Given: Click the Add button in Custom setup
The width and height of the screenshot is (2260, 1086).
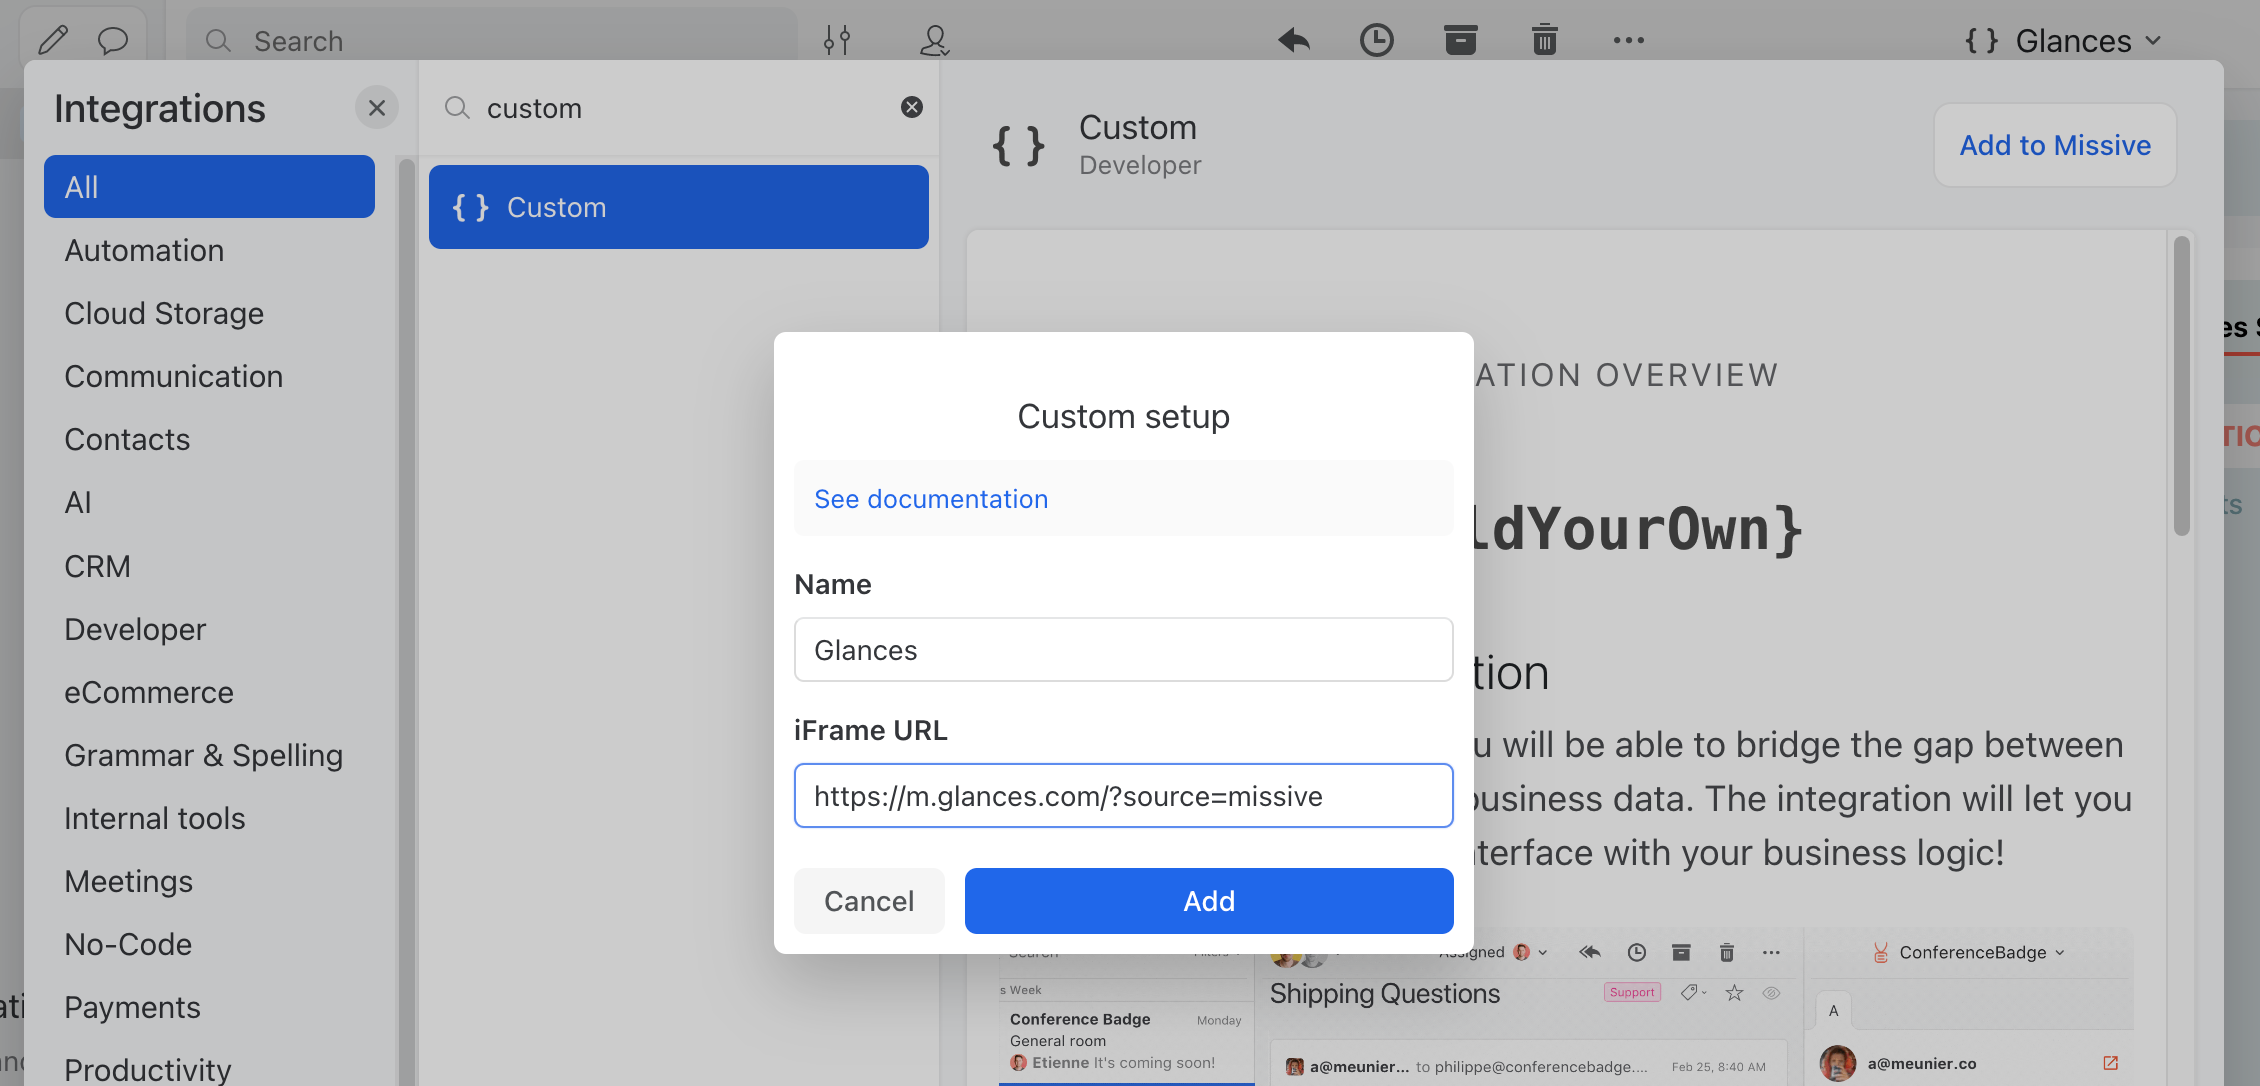Looking at the screenshot, I should 1209,901.
